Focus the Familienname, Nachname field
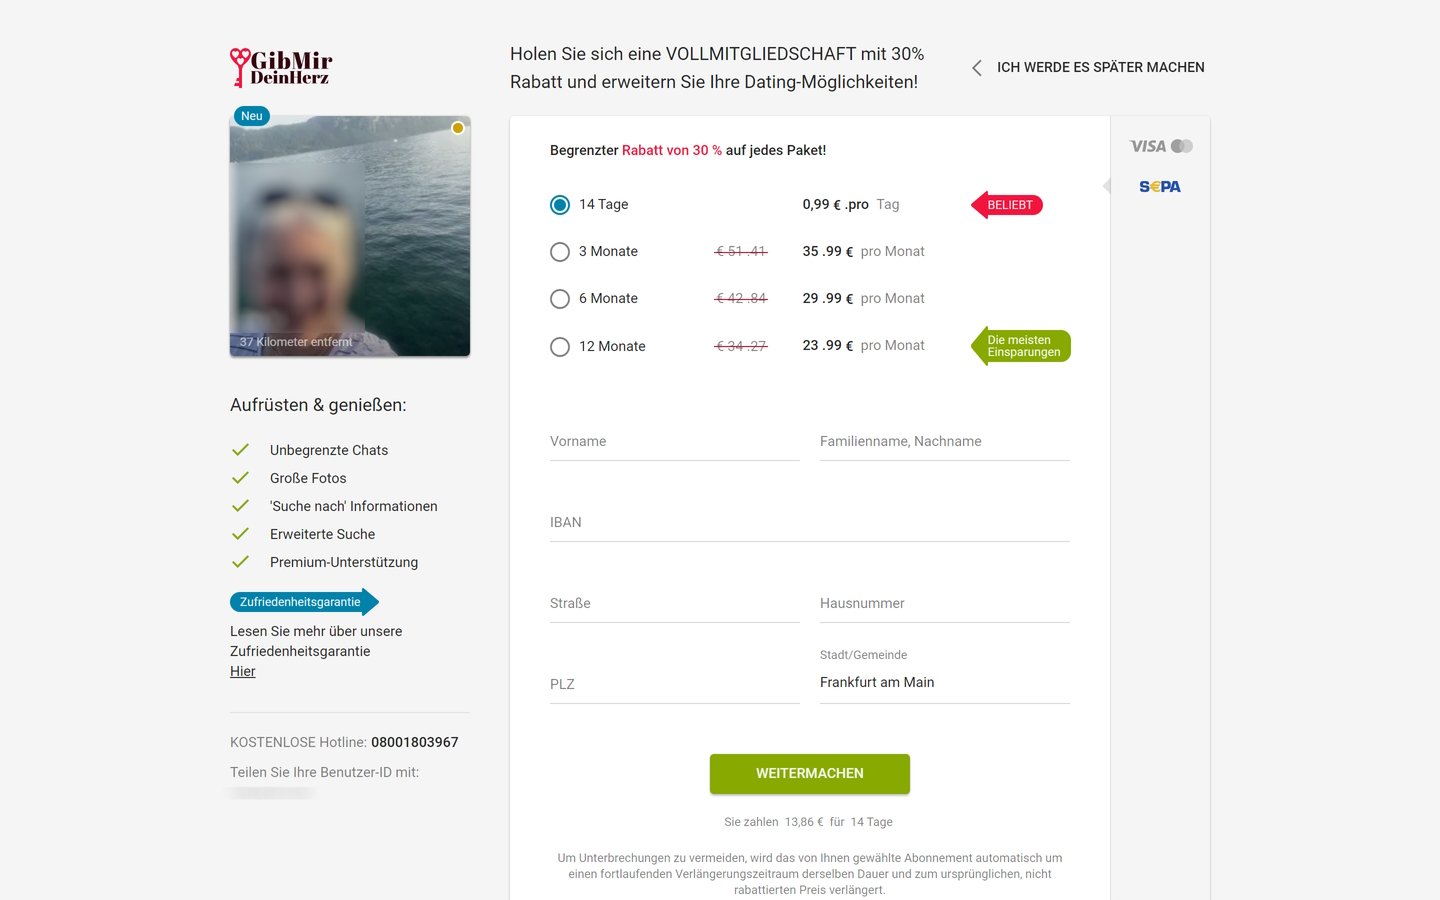 945,441
